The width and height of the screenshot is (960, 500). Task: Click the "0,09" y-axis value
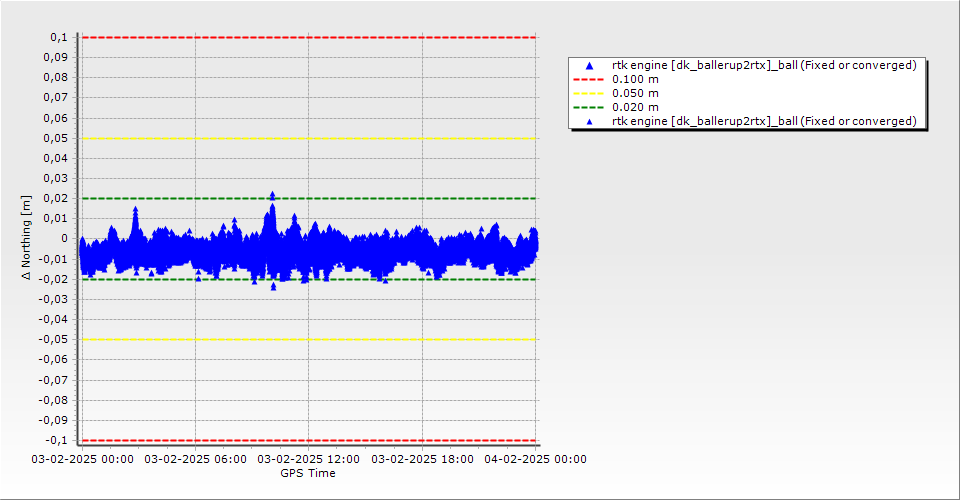tap(56, 58)
